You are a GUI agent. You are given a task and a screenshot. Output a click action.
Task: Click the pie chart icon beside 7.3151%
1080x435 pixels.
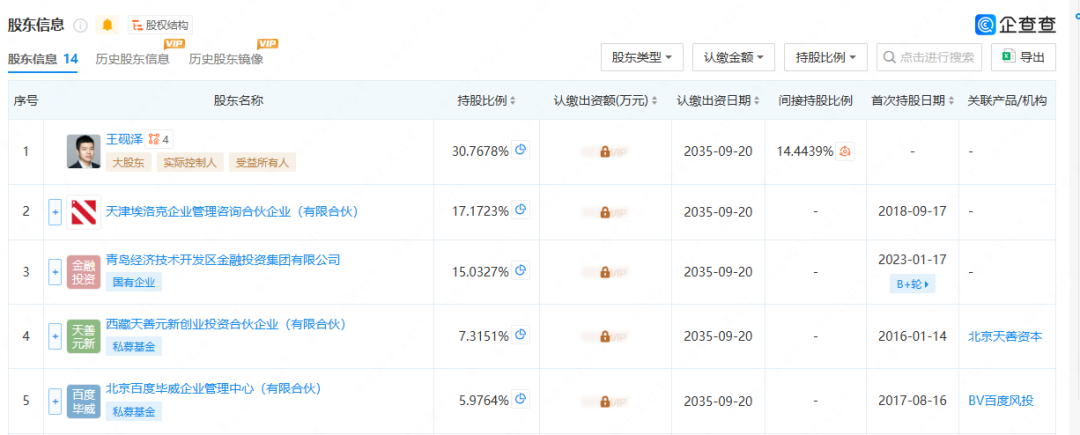[x=521, y=335]
